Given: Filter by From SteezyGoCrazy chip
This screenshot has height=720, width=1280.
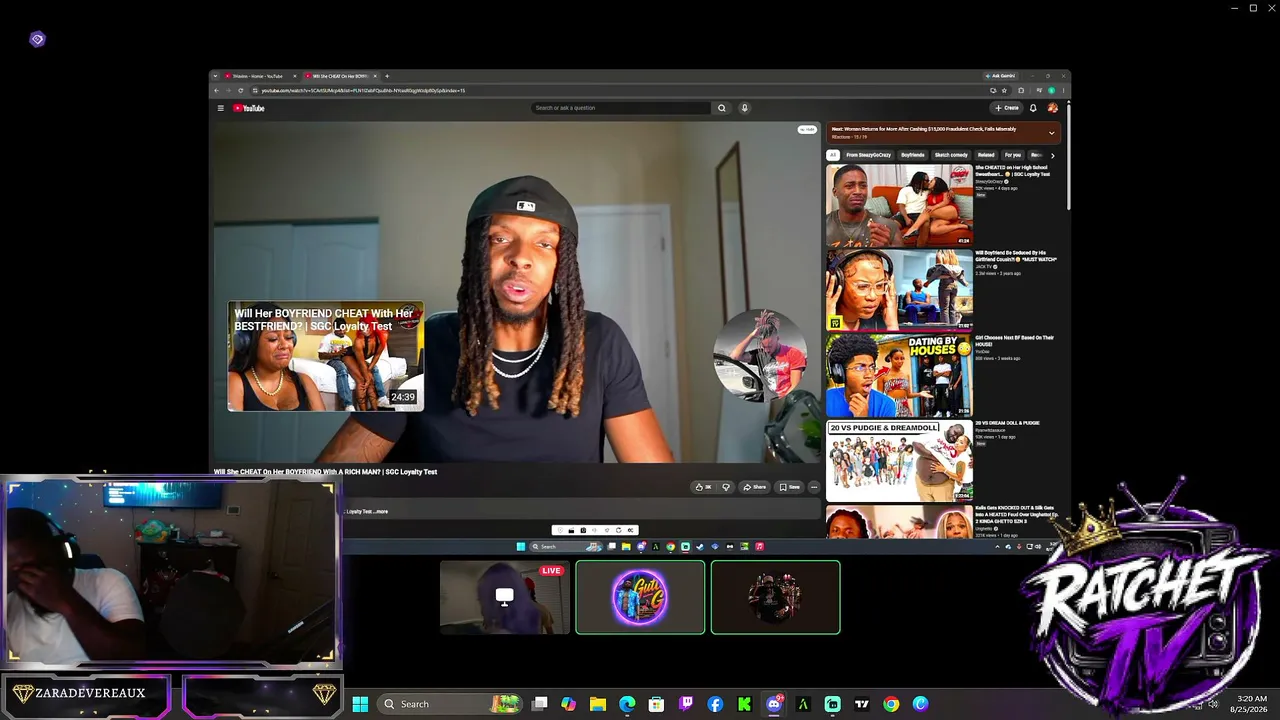Looking at the screenshot, I should pos(868,155).
